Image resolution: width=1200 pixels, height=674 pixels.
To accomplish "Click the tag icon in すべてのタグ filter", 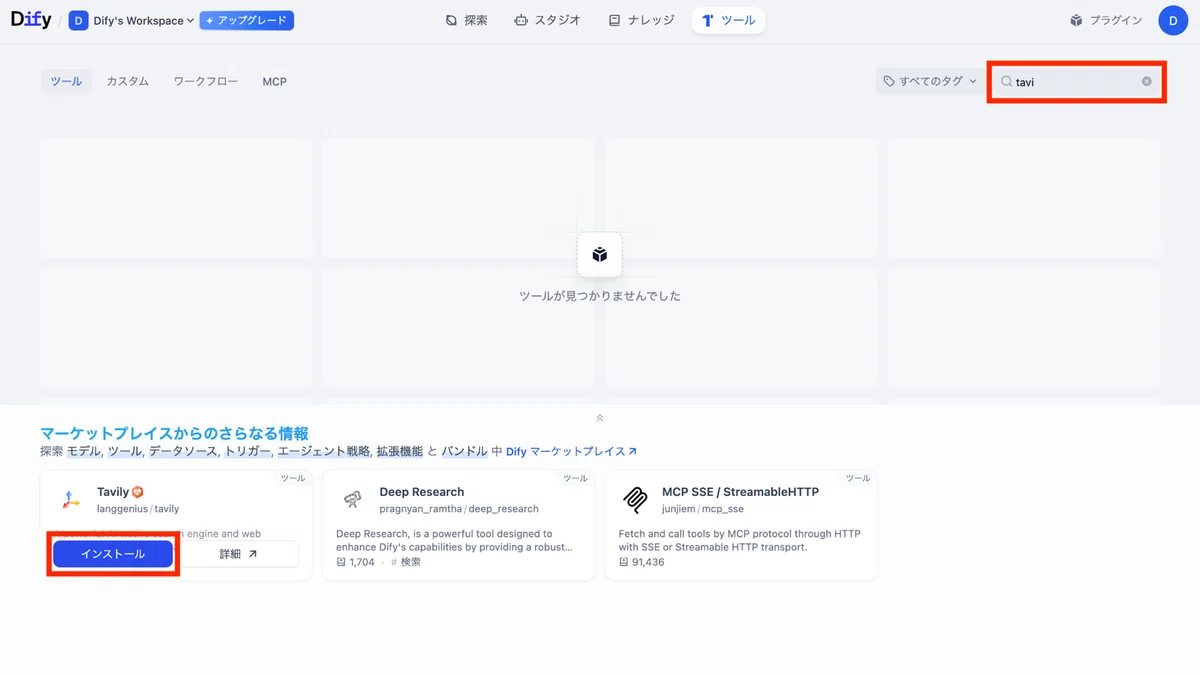I will [x=889, y=82].
